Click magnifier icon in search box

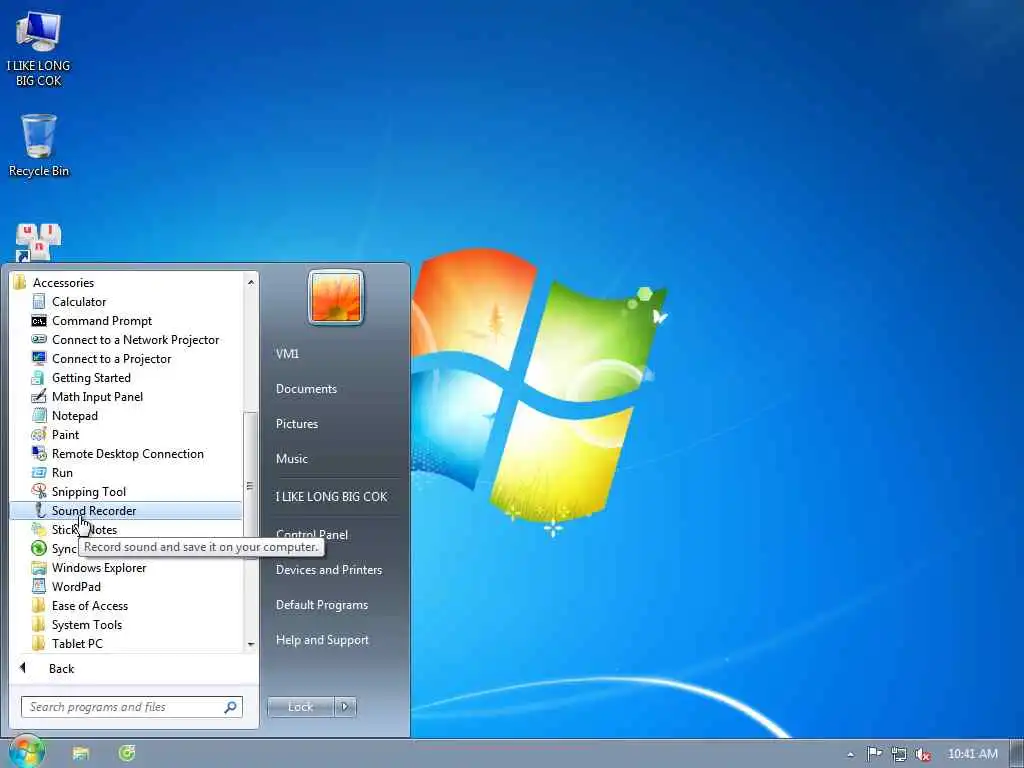231,707
